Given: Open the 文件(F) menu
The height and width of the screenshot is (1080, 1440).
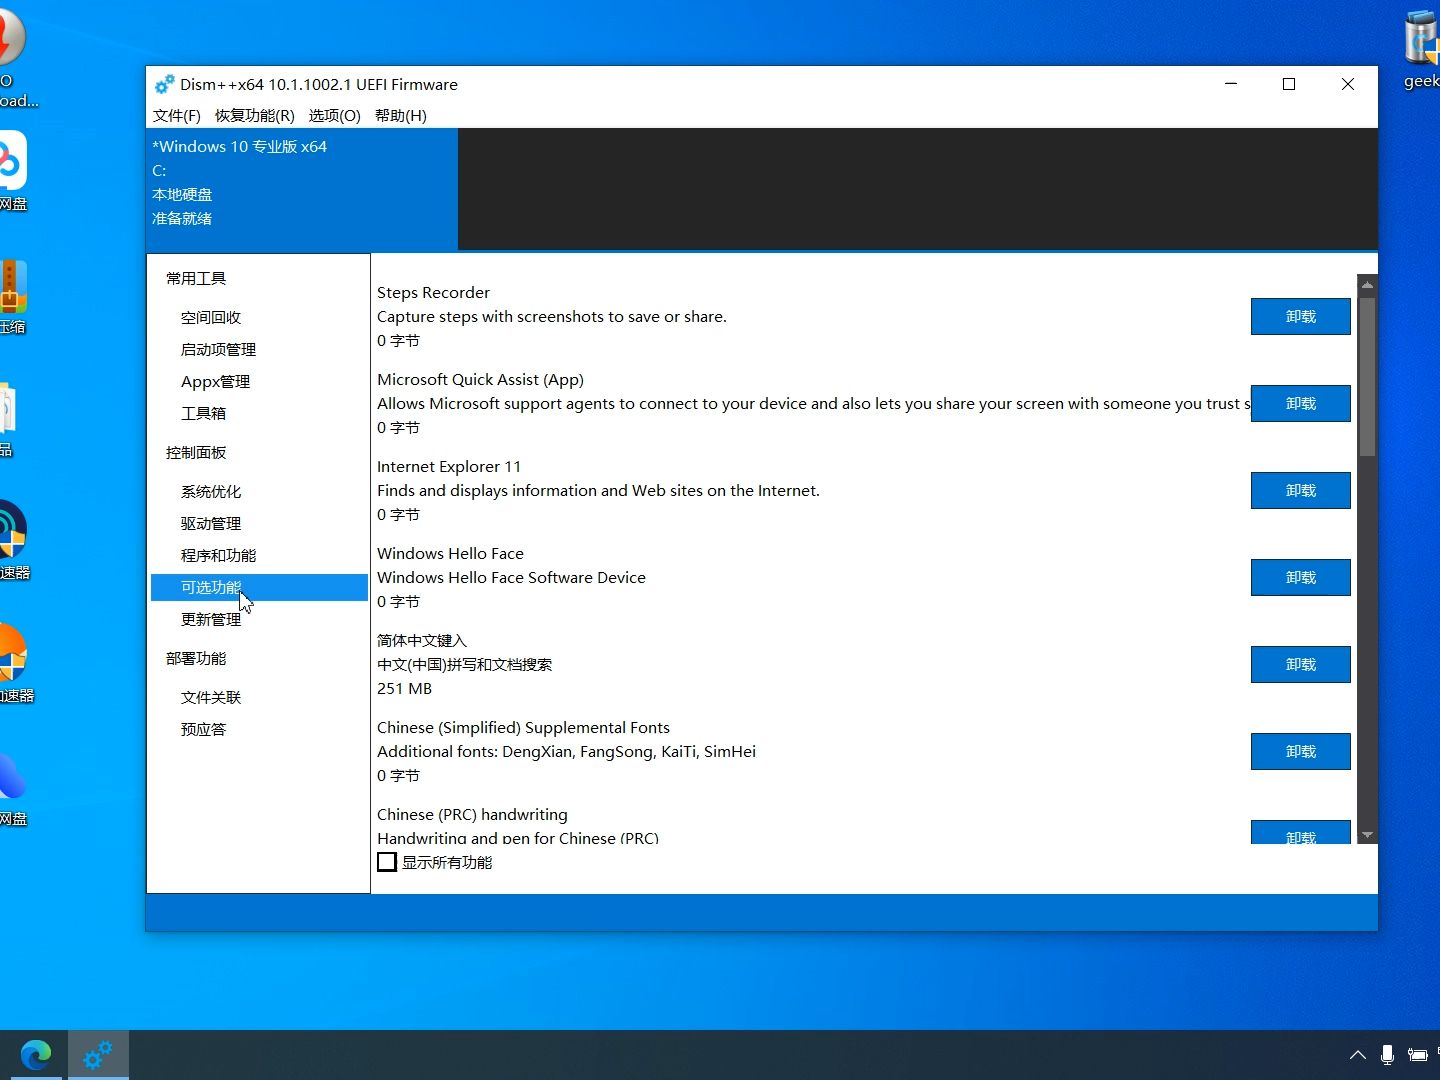Looking at the screenshot, I should 177,116.
